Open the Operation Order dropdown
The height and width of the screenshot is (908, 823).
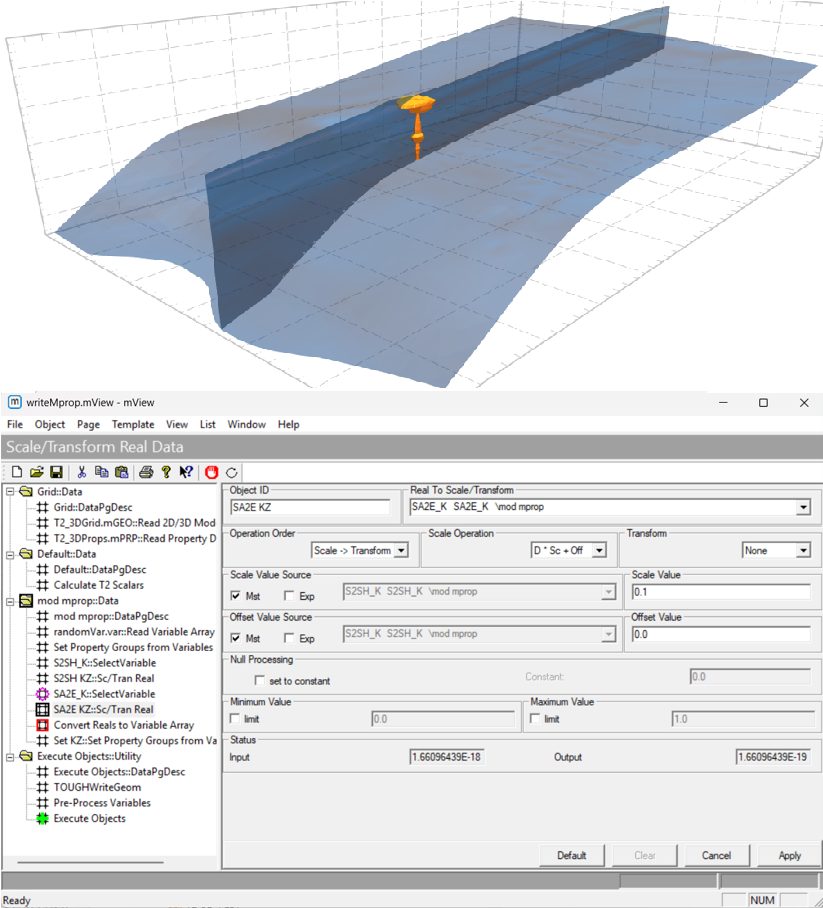pyautogui.click(x=401, y=550)
